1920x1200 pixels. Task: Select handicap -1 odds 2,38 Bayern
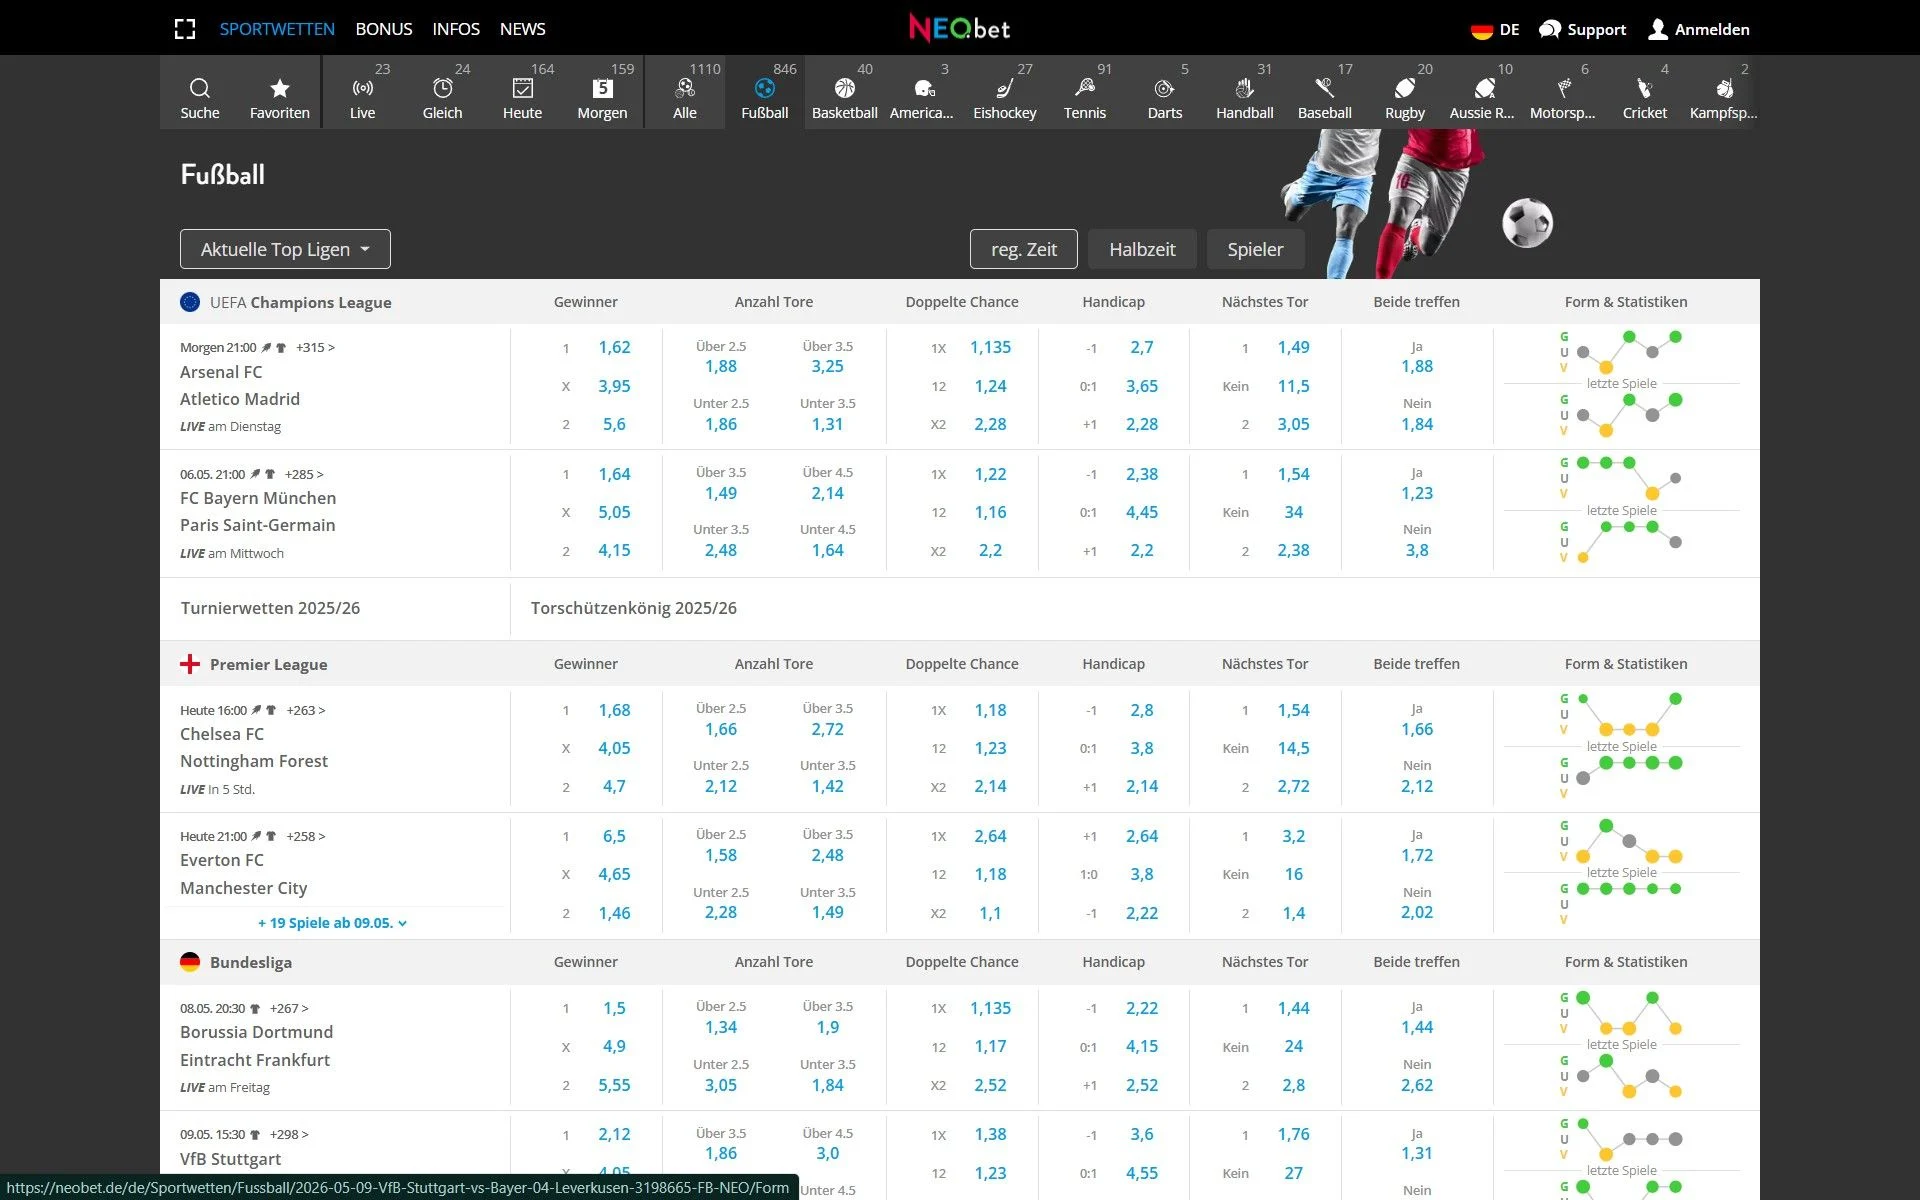point(1142,474)
